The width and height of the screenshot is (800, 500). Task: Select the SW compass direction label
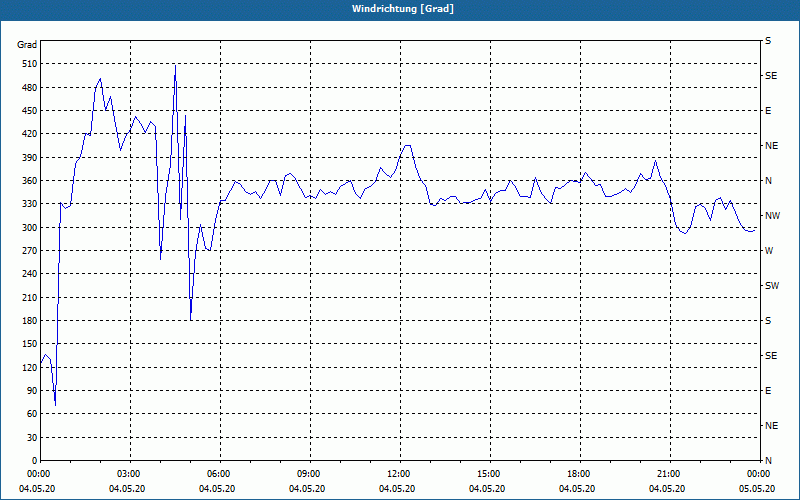tap(772, 286)
